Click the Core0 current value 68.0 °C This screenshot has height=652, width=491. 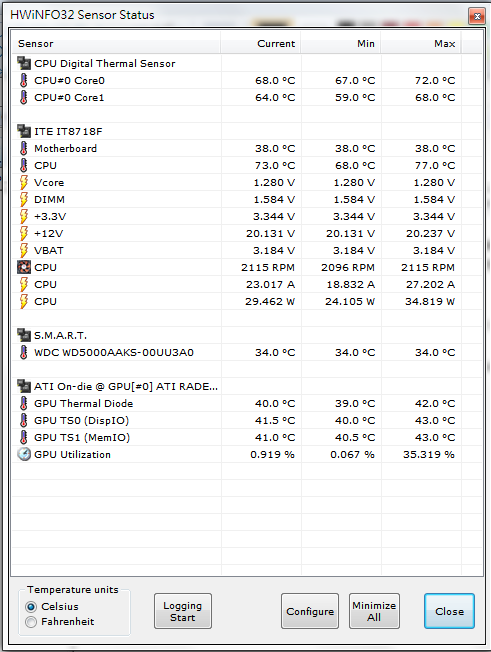275,81
